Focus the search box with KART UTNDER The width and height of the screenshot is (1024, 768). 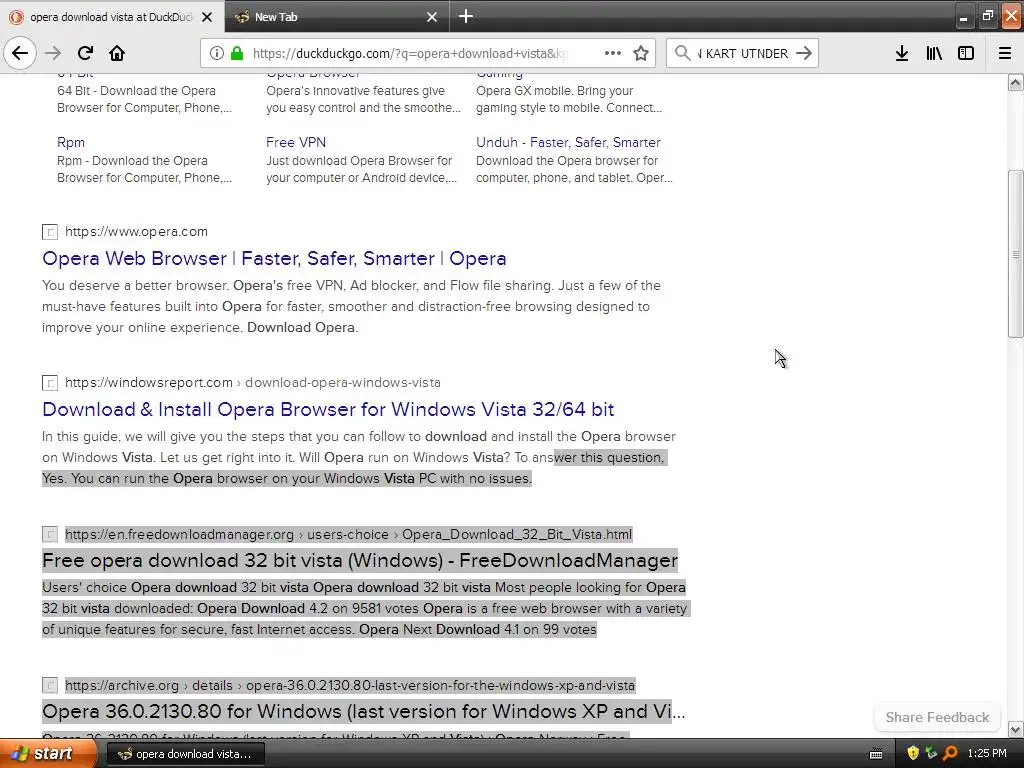[x=744, y=53]
